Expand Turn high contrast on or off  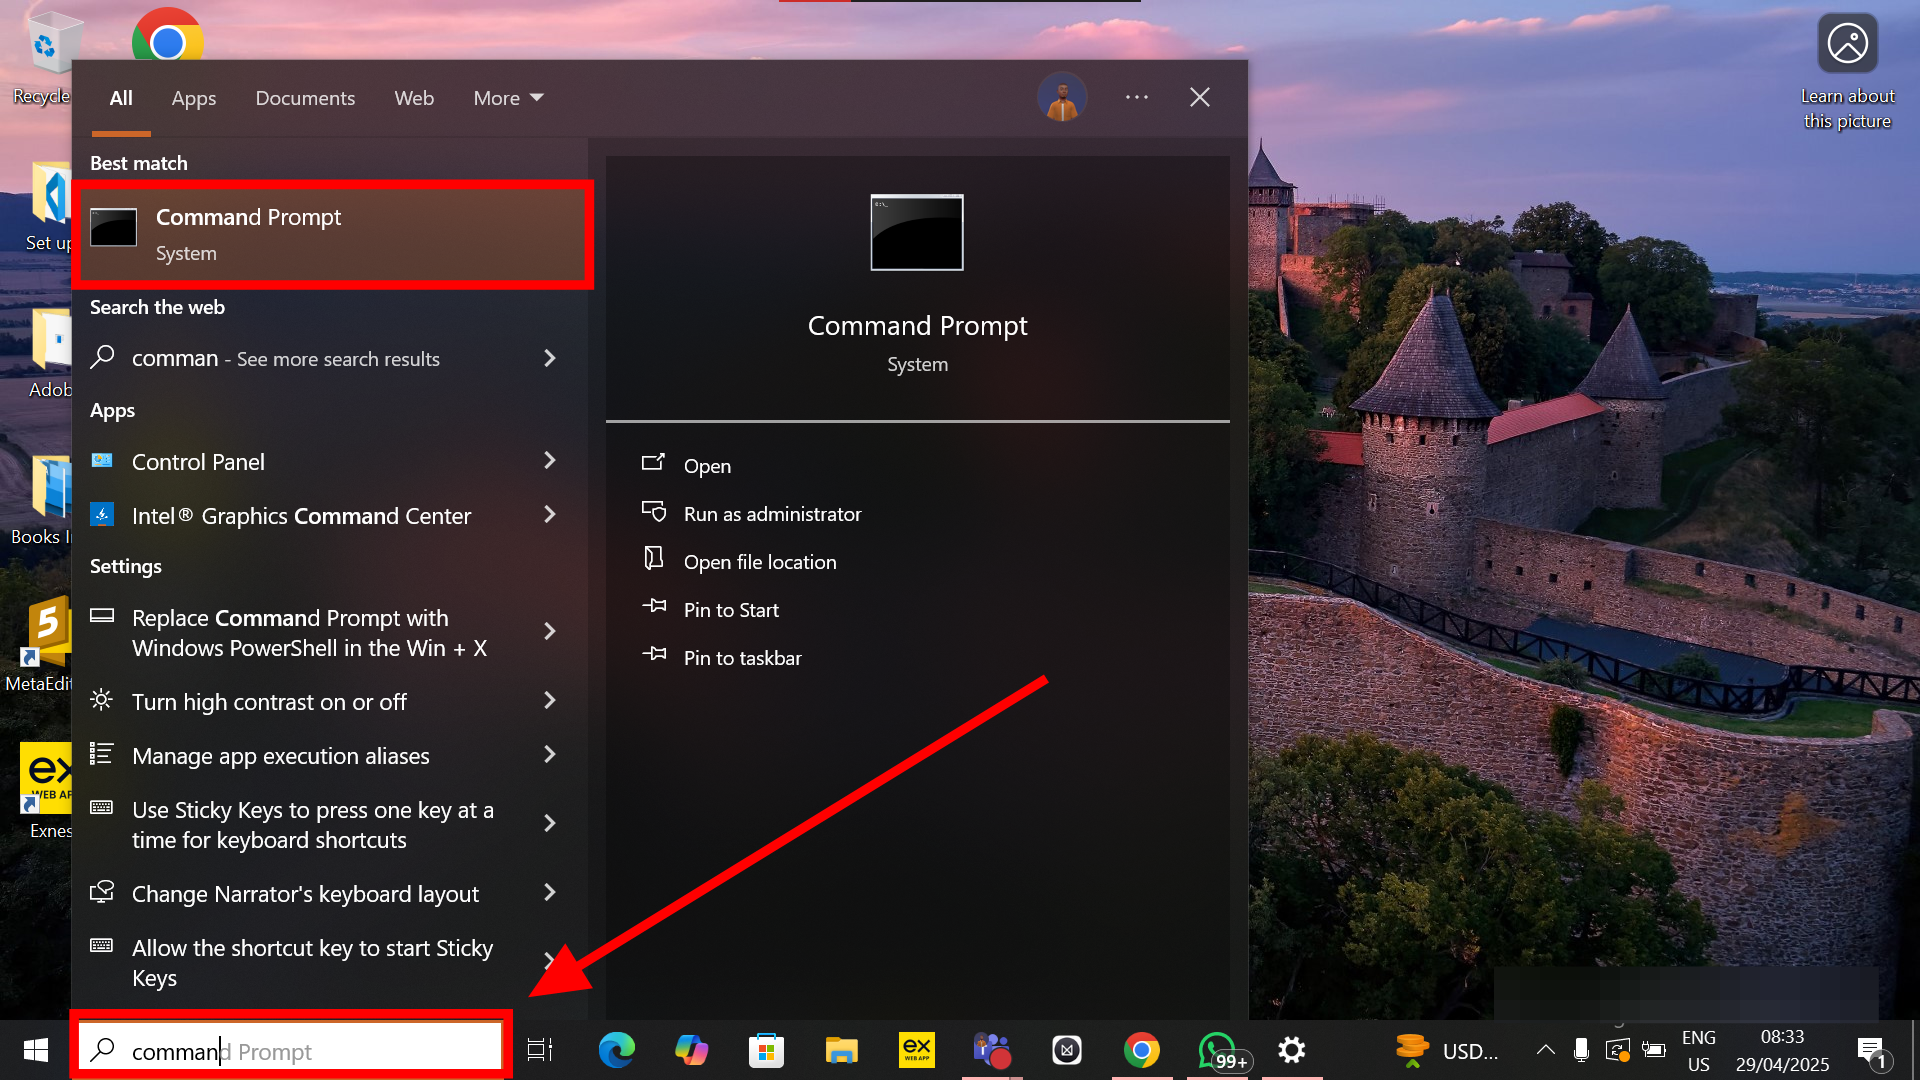(x=549, y=701)
